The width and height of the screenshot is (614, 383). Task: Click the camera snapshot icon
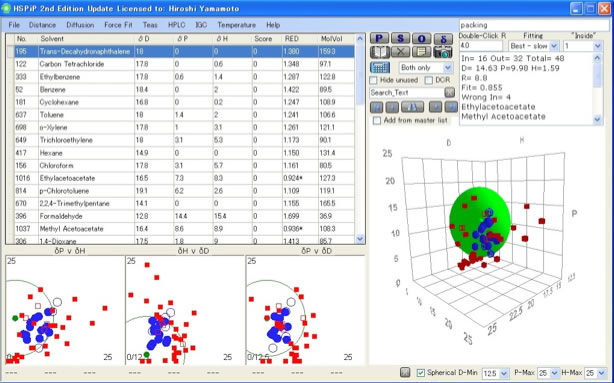pyautogui.click(x=443, y=52)
